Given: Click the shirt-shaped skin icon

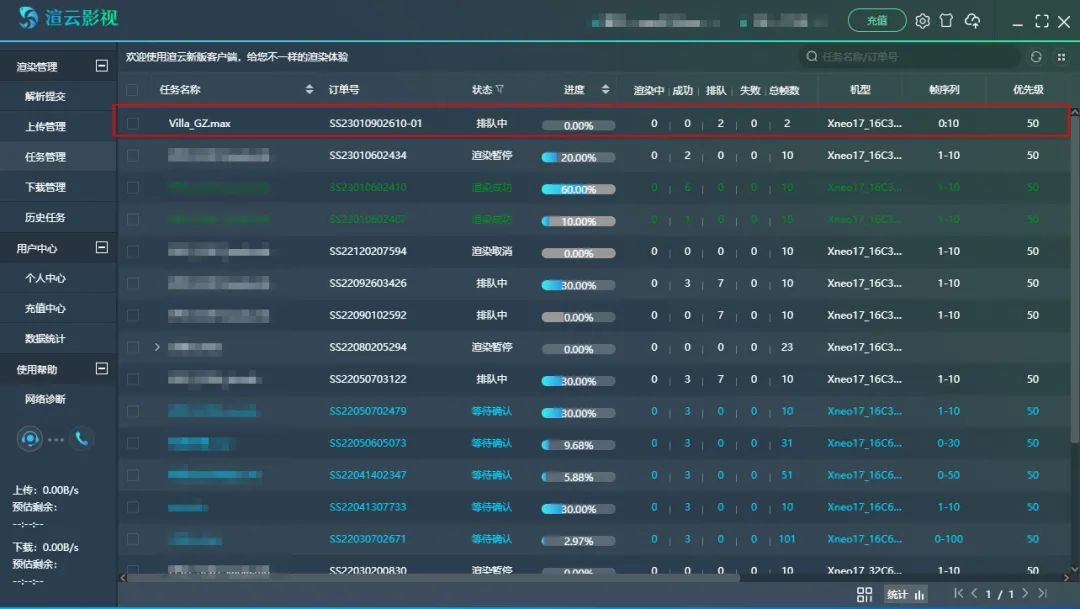Looking at the screenshot, I should 946,21.
